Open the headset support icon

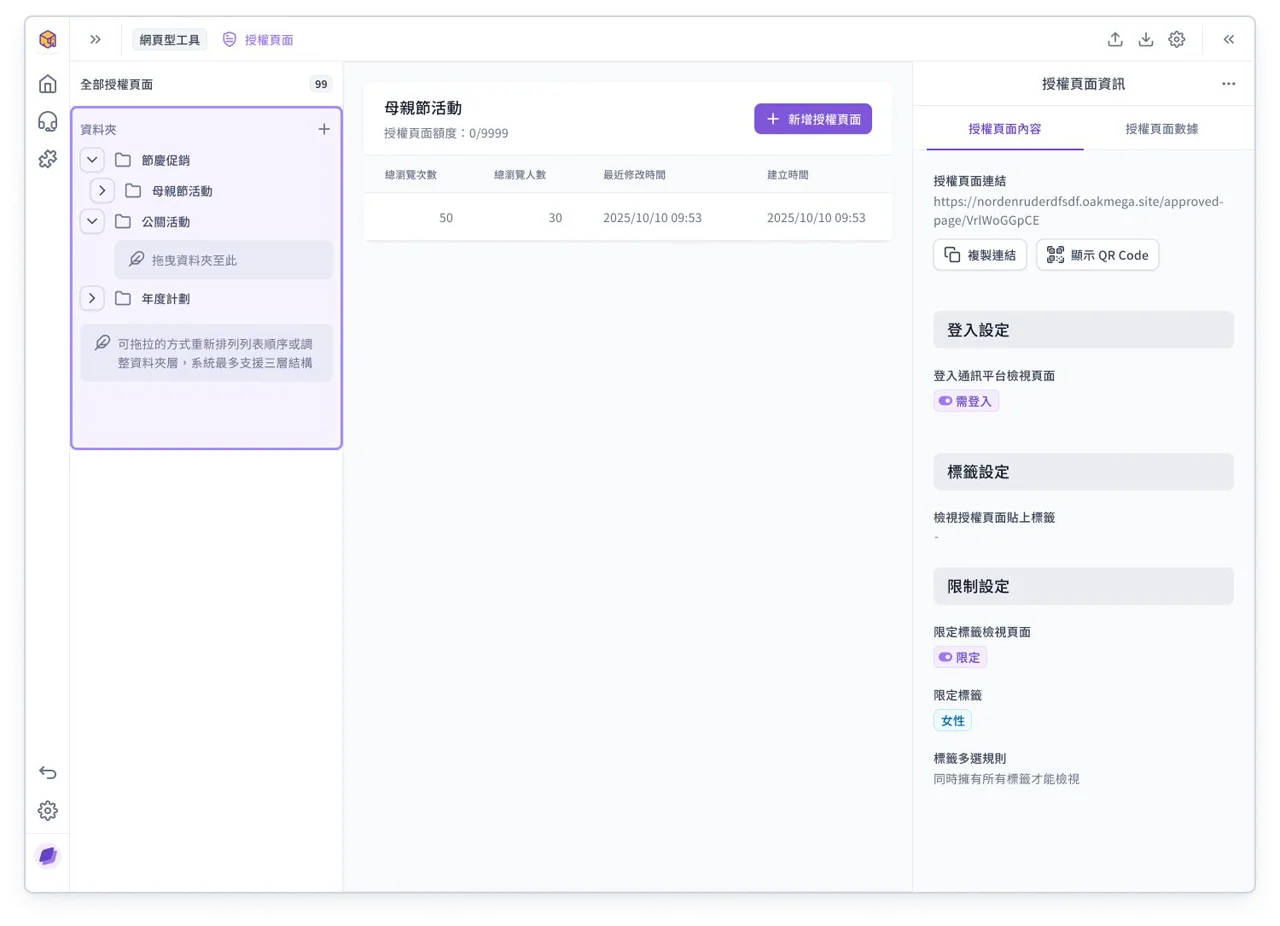(47, 121)
